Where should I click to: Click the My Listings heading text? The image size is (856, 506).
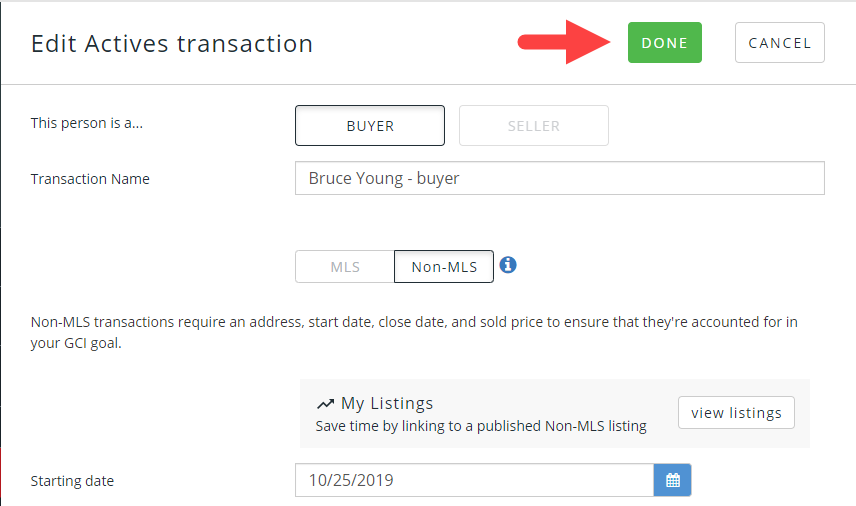(x=387, y=403)
